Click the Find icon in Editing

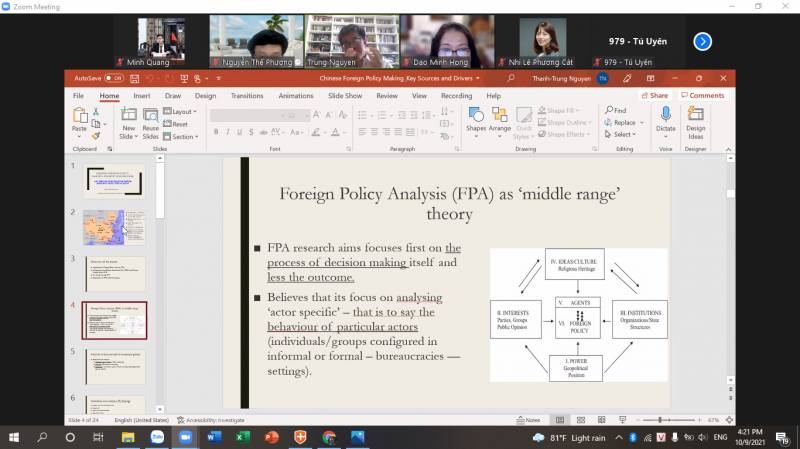click(x=617, y=110)
